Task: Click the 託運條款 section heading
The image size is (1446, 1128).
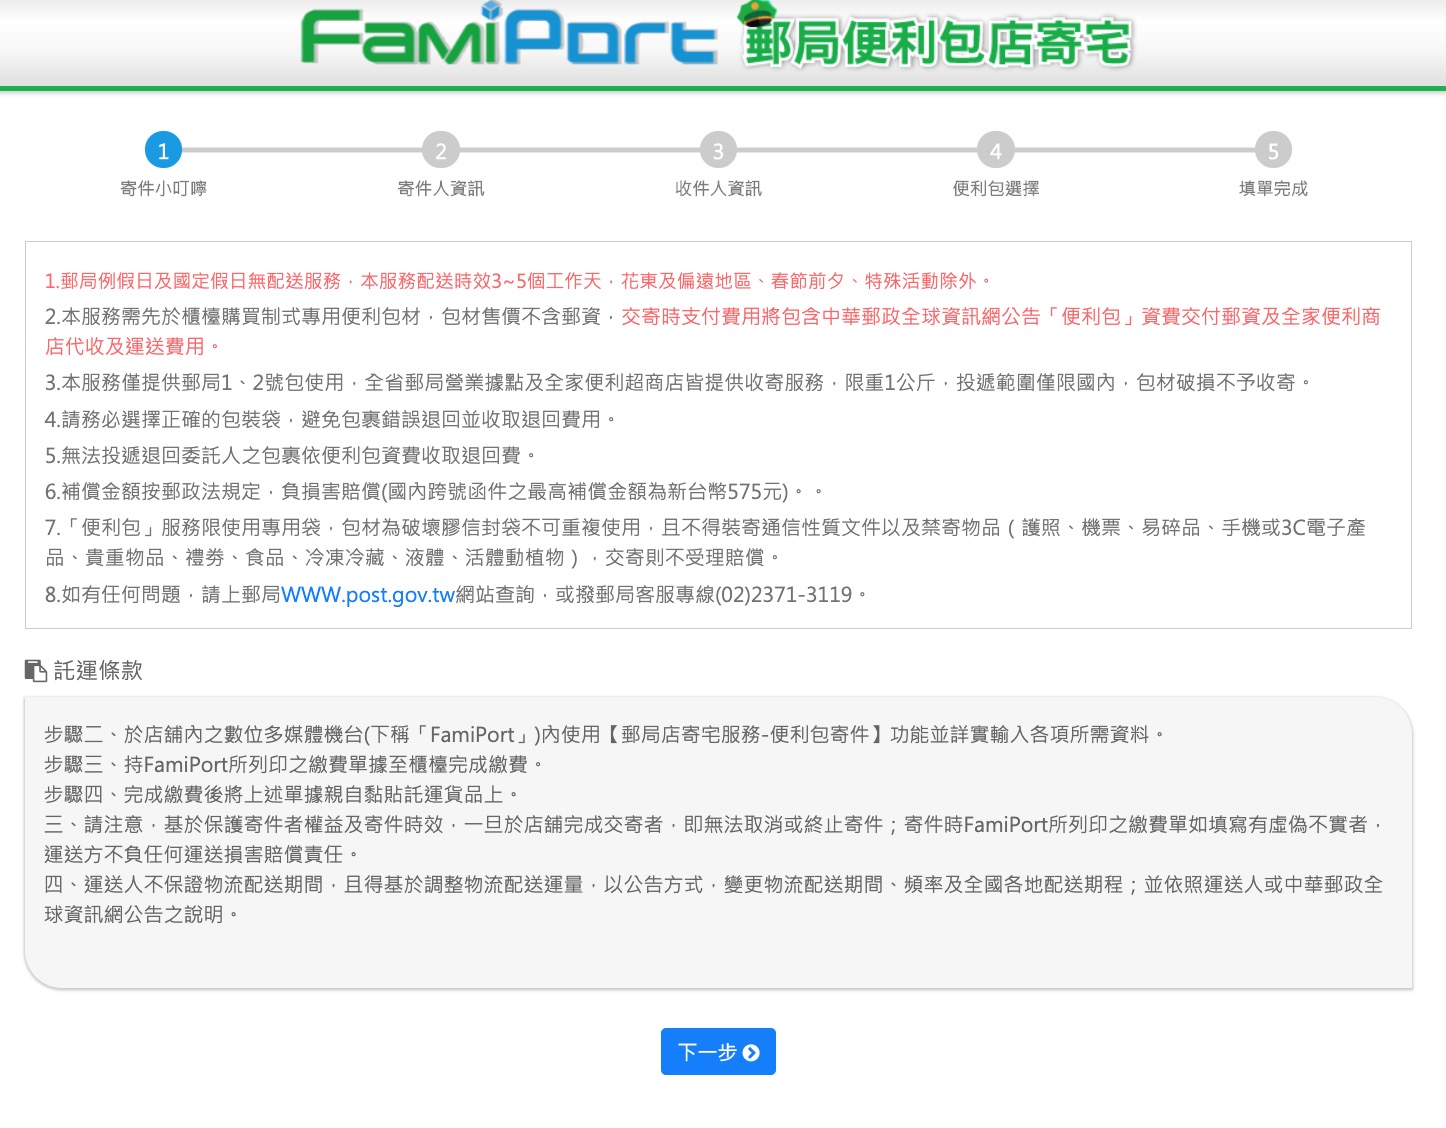Action: [x=98, y=671]
